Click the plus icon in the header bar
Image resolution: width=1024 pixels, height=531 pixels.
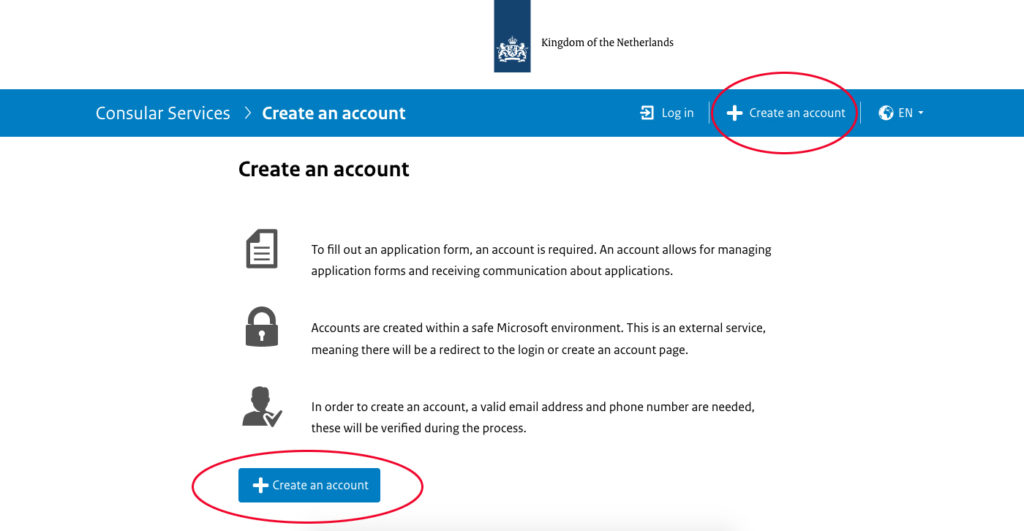(x=735, y=113)
